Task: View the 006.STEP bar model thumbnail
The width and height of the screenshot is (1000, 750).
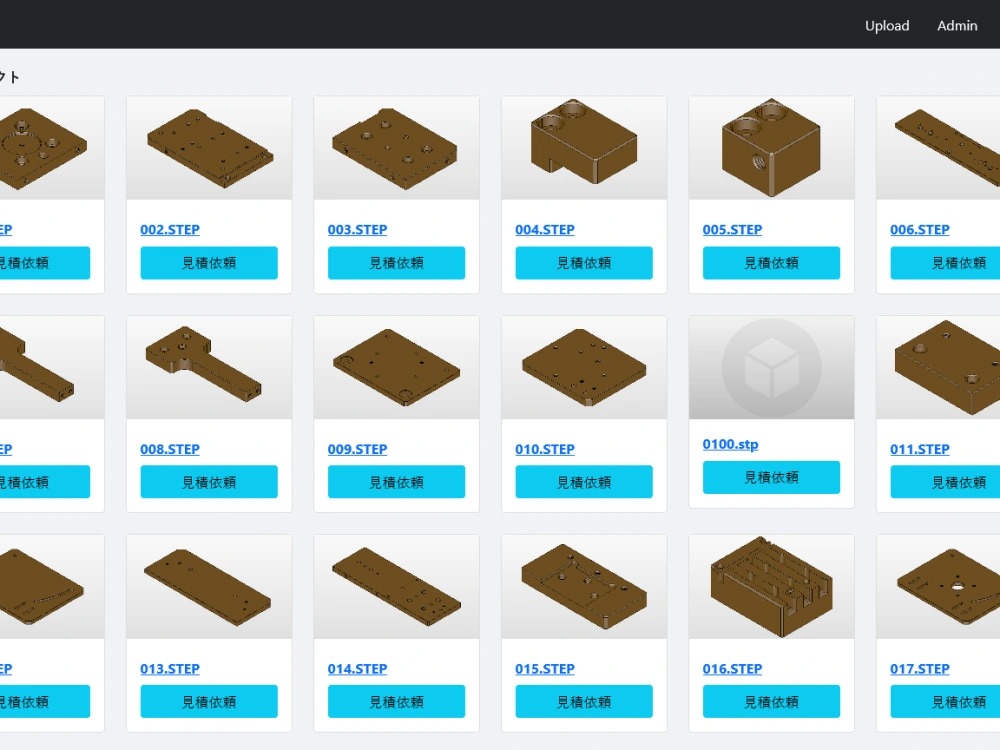Action: point(938,148)
